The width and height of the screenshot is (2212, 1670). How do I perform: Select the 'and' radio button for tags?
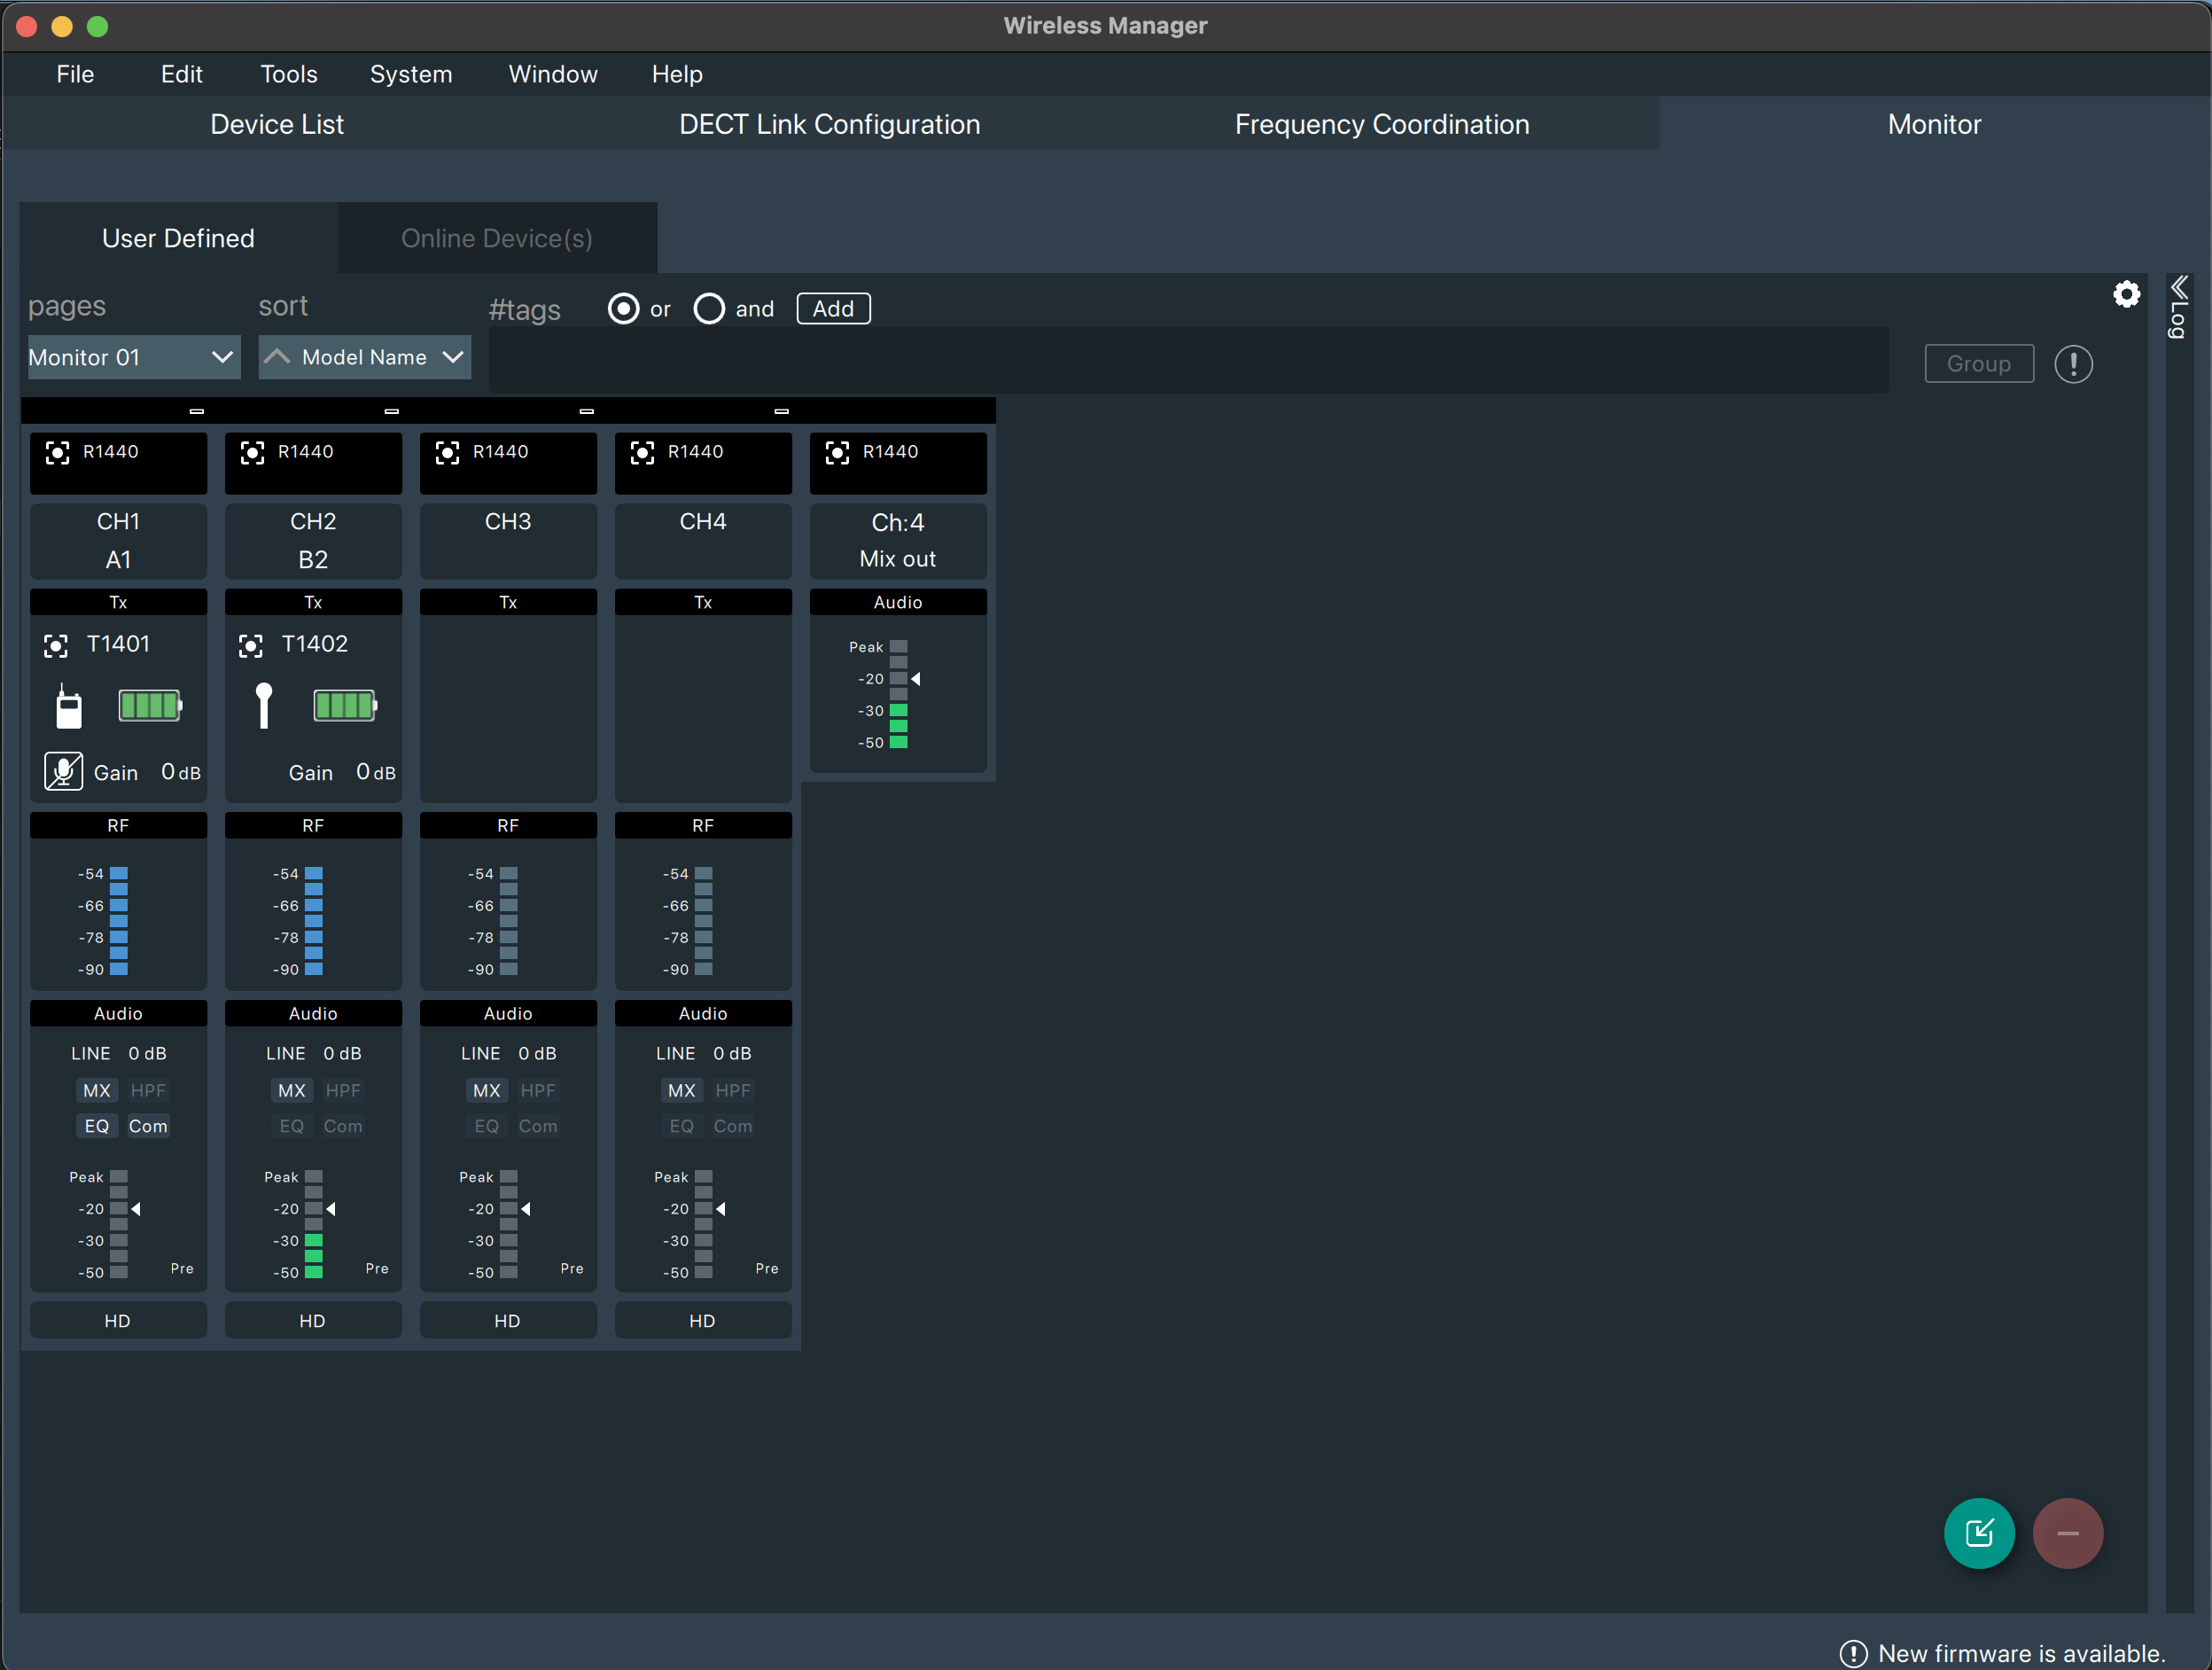click(x=709, y=307)
